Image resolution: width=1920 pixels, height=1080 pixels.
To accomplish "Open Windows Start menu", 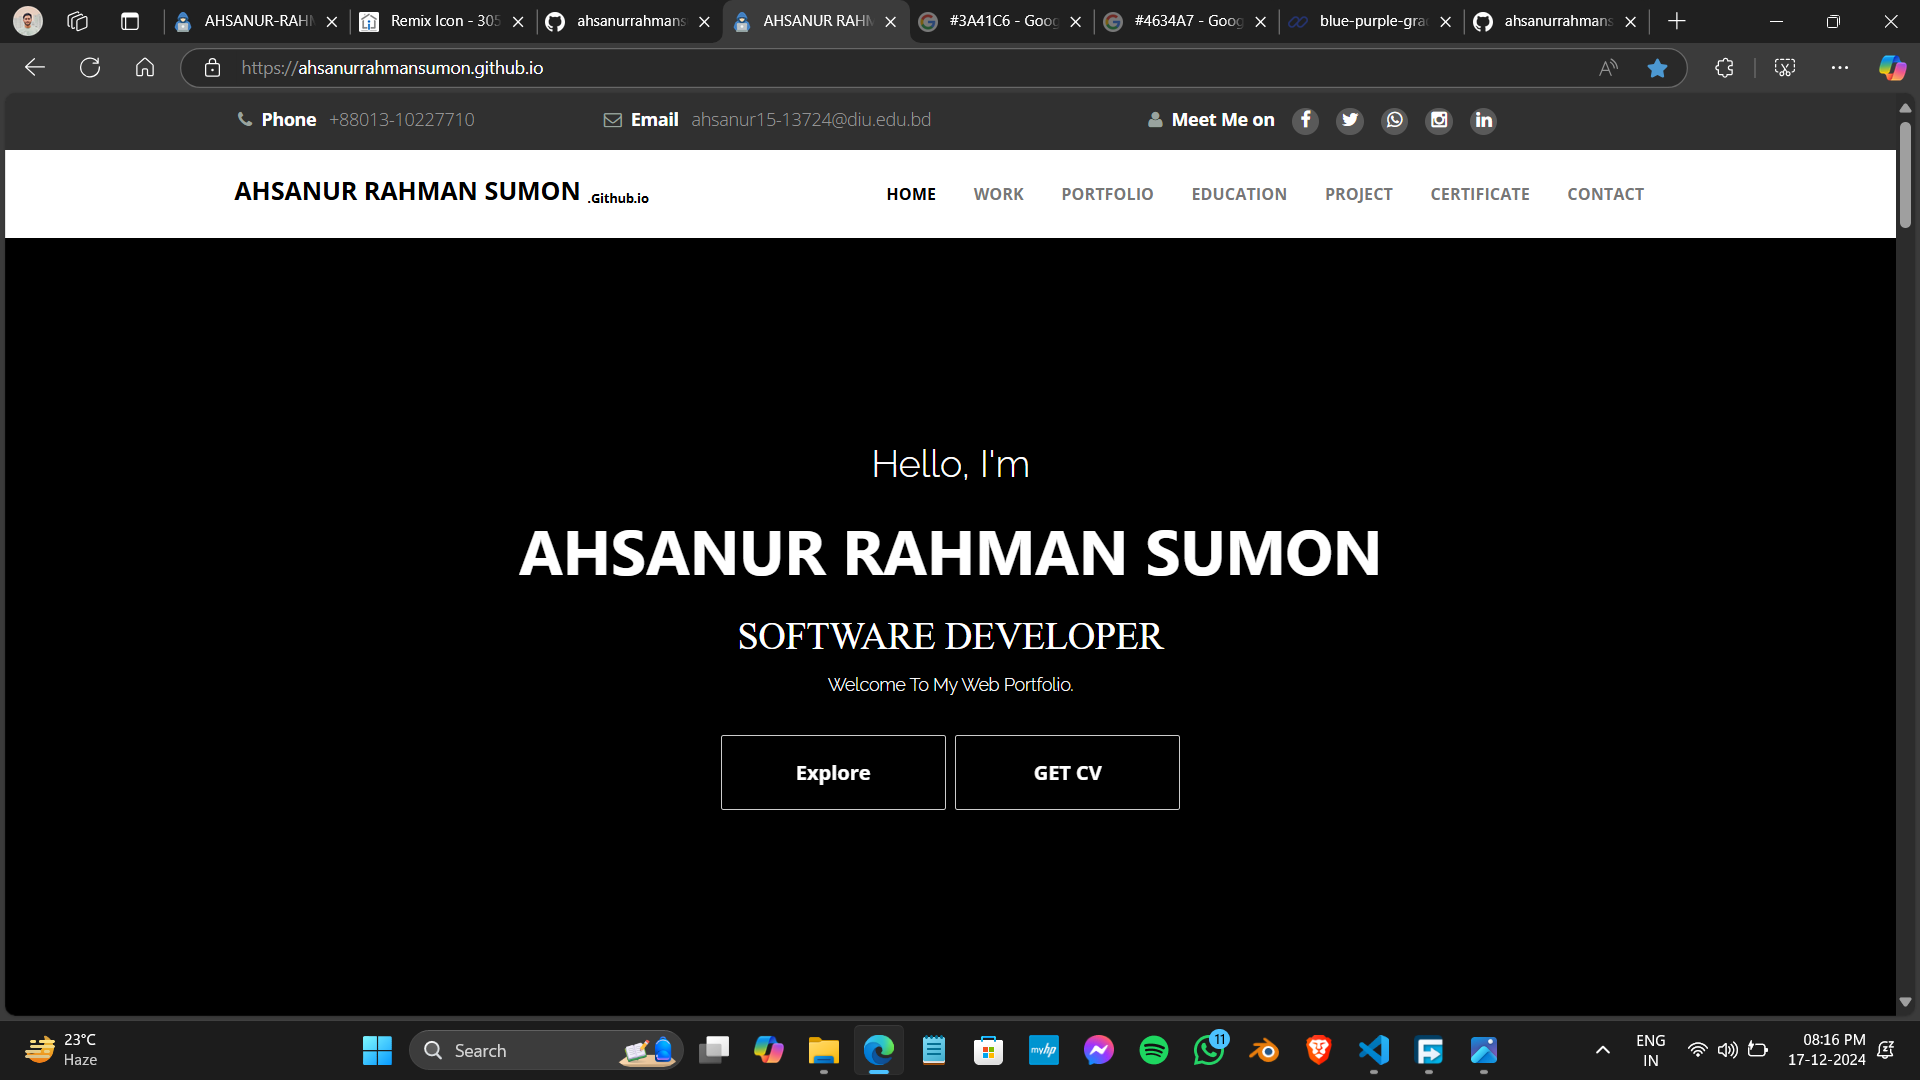I will 377,1050.
